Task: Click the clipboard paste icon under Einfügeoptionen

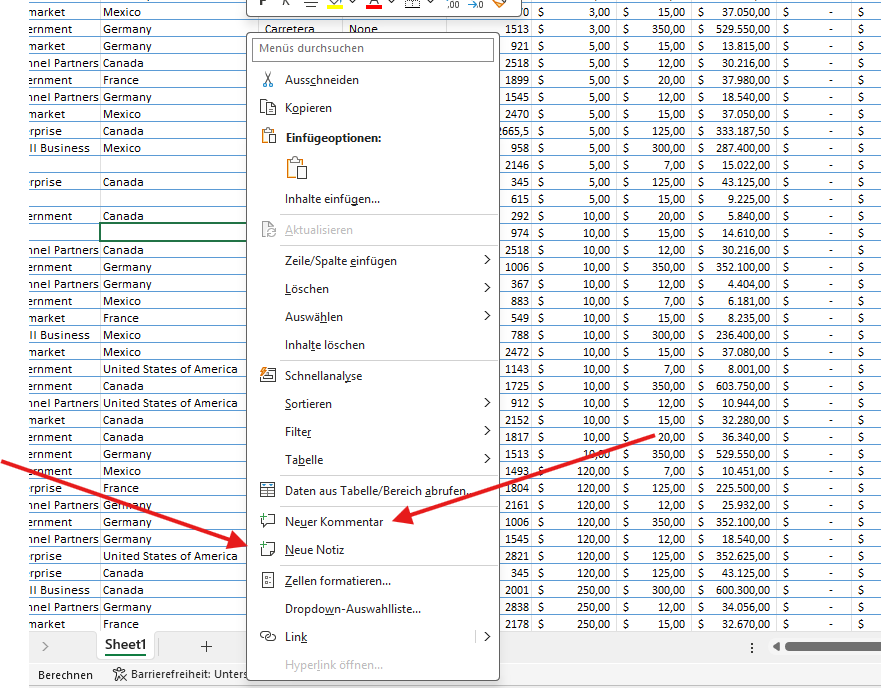Action: coord(296,168)
